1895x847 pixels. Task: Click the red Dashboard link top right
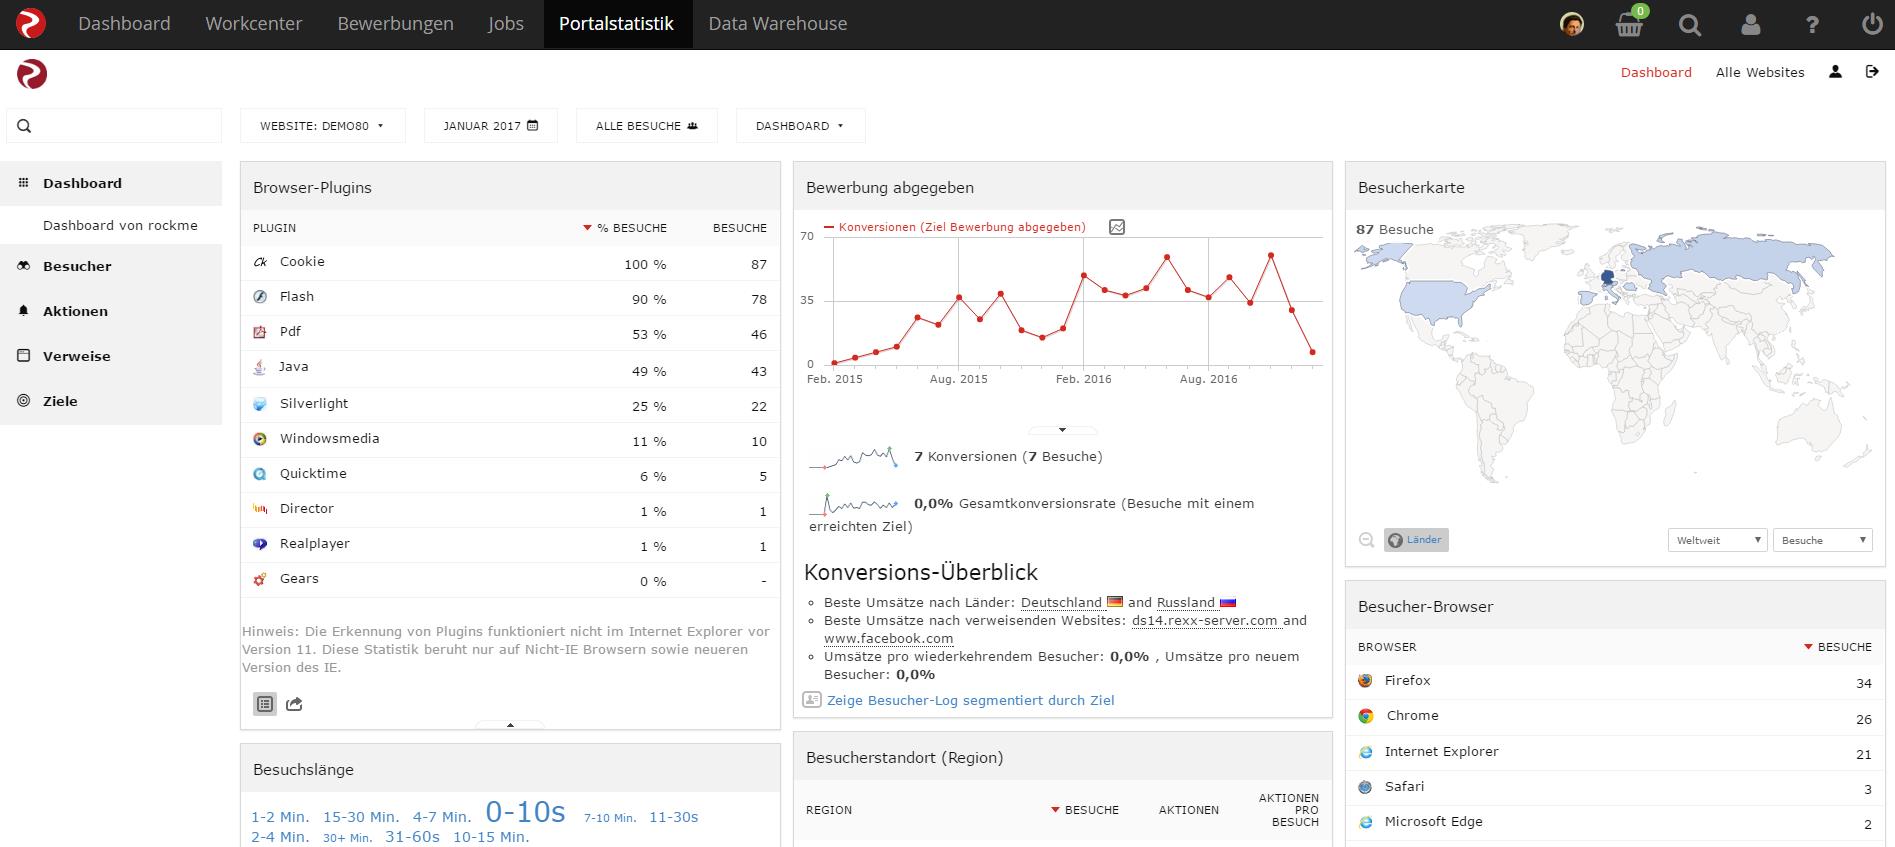pyautogui.click(x=1656, y=72)
